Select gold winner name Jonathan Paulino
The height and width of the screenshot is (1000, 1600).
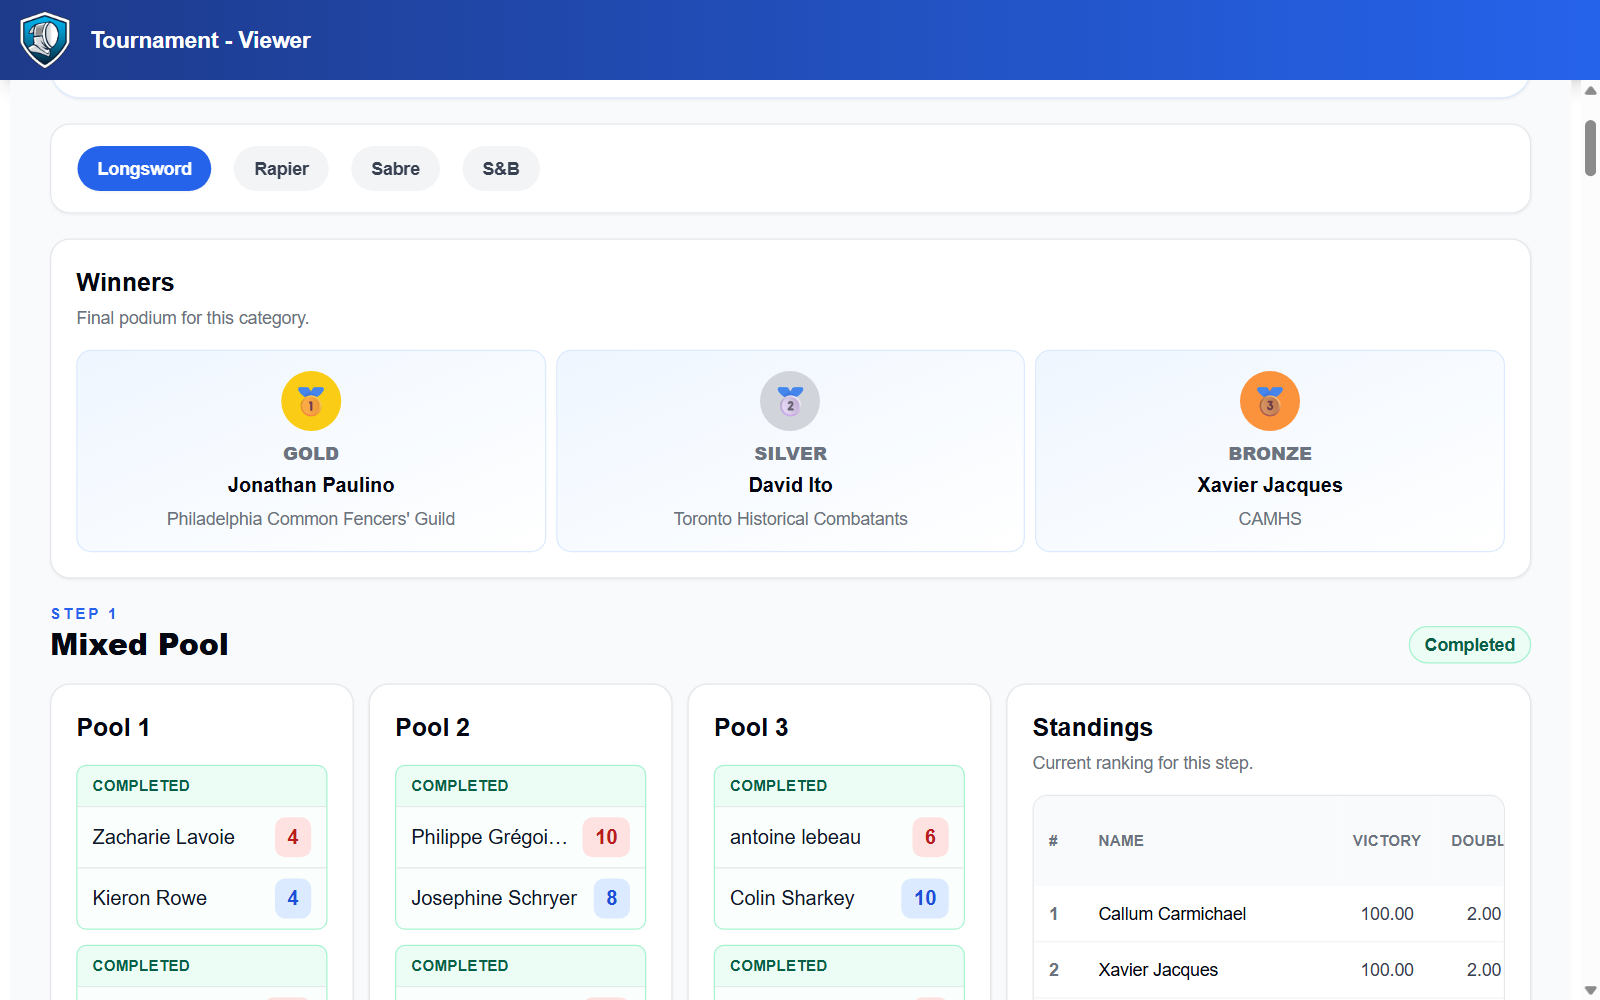pos(311,485)
